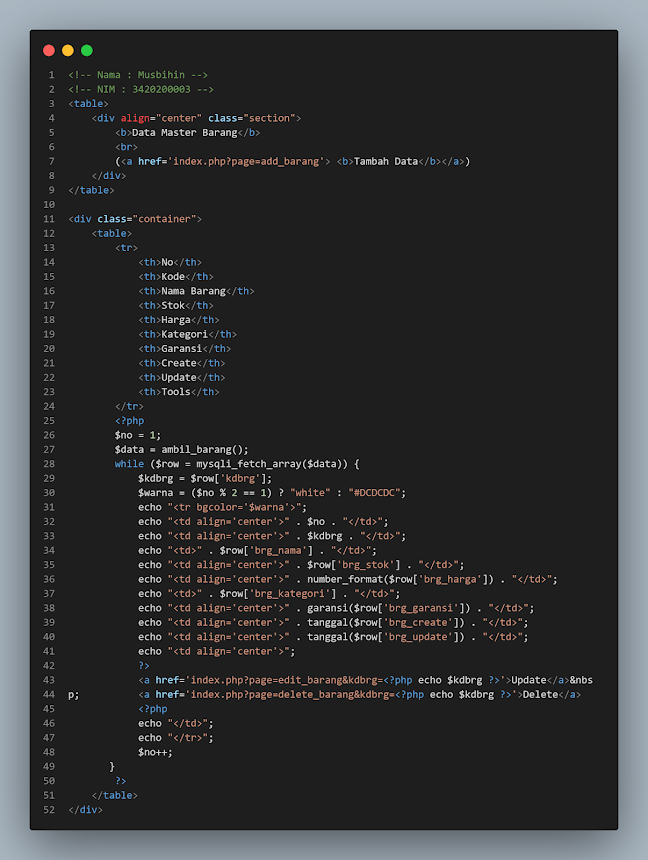Click the 'mysqli_fetch_array($data)' while loop line
Viewport: 648px width, 860px height.
point(237,464)
